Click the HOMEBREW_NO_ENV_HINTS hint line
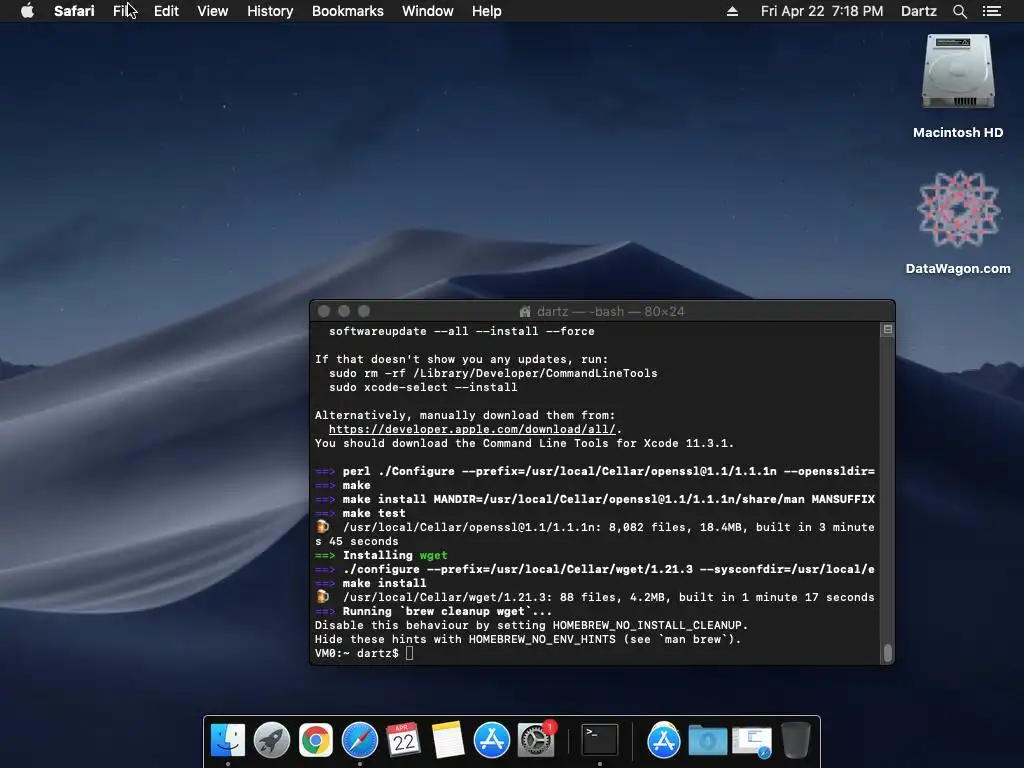Image resolution: width=1024 pixels, height=768 pixels. pos(528,639)
